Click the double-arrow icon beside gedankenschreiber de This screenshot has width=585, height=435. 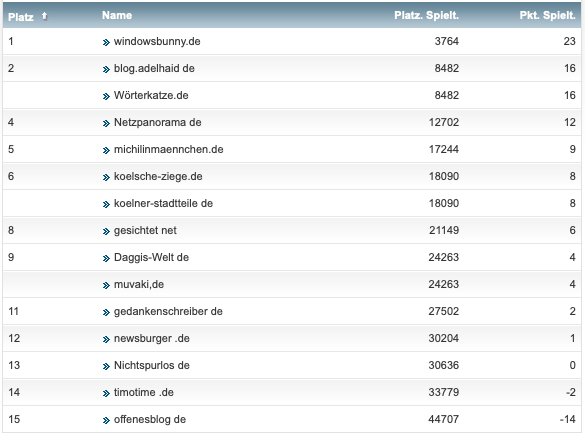tap(106, 313)
